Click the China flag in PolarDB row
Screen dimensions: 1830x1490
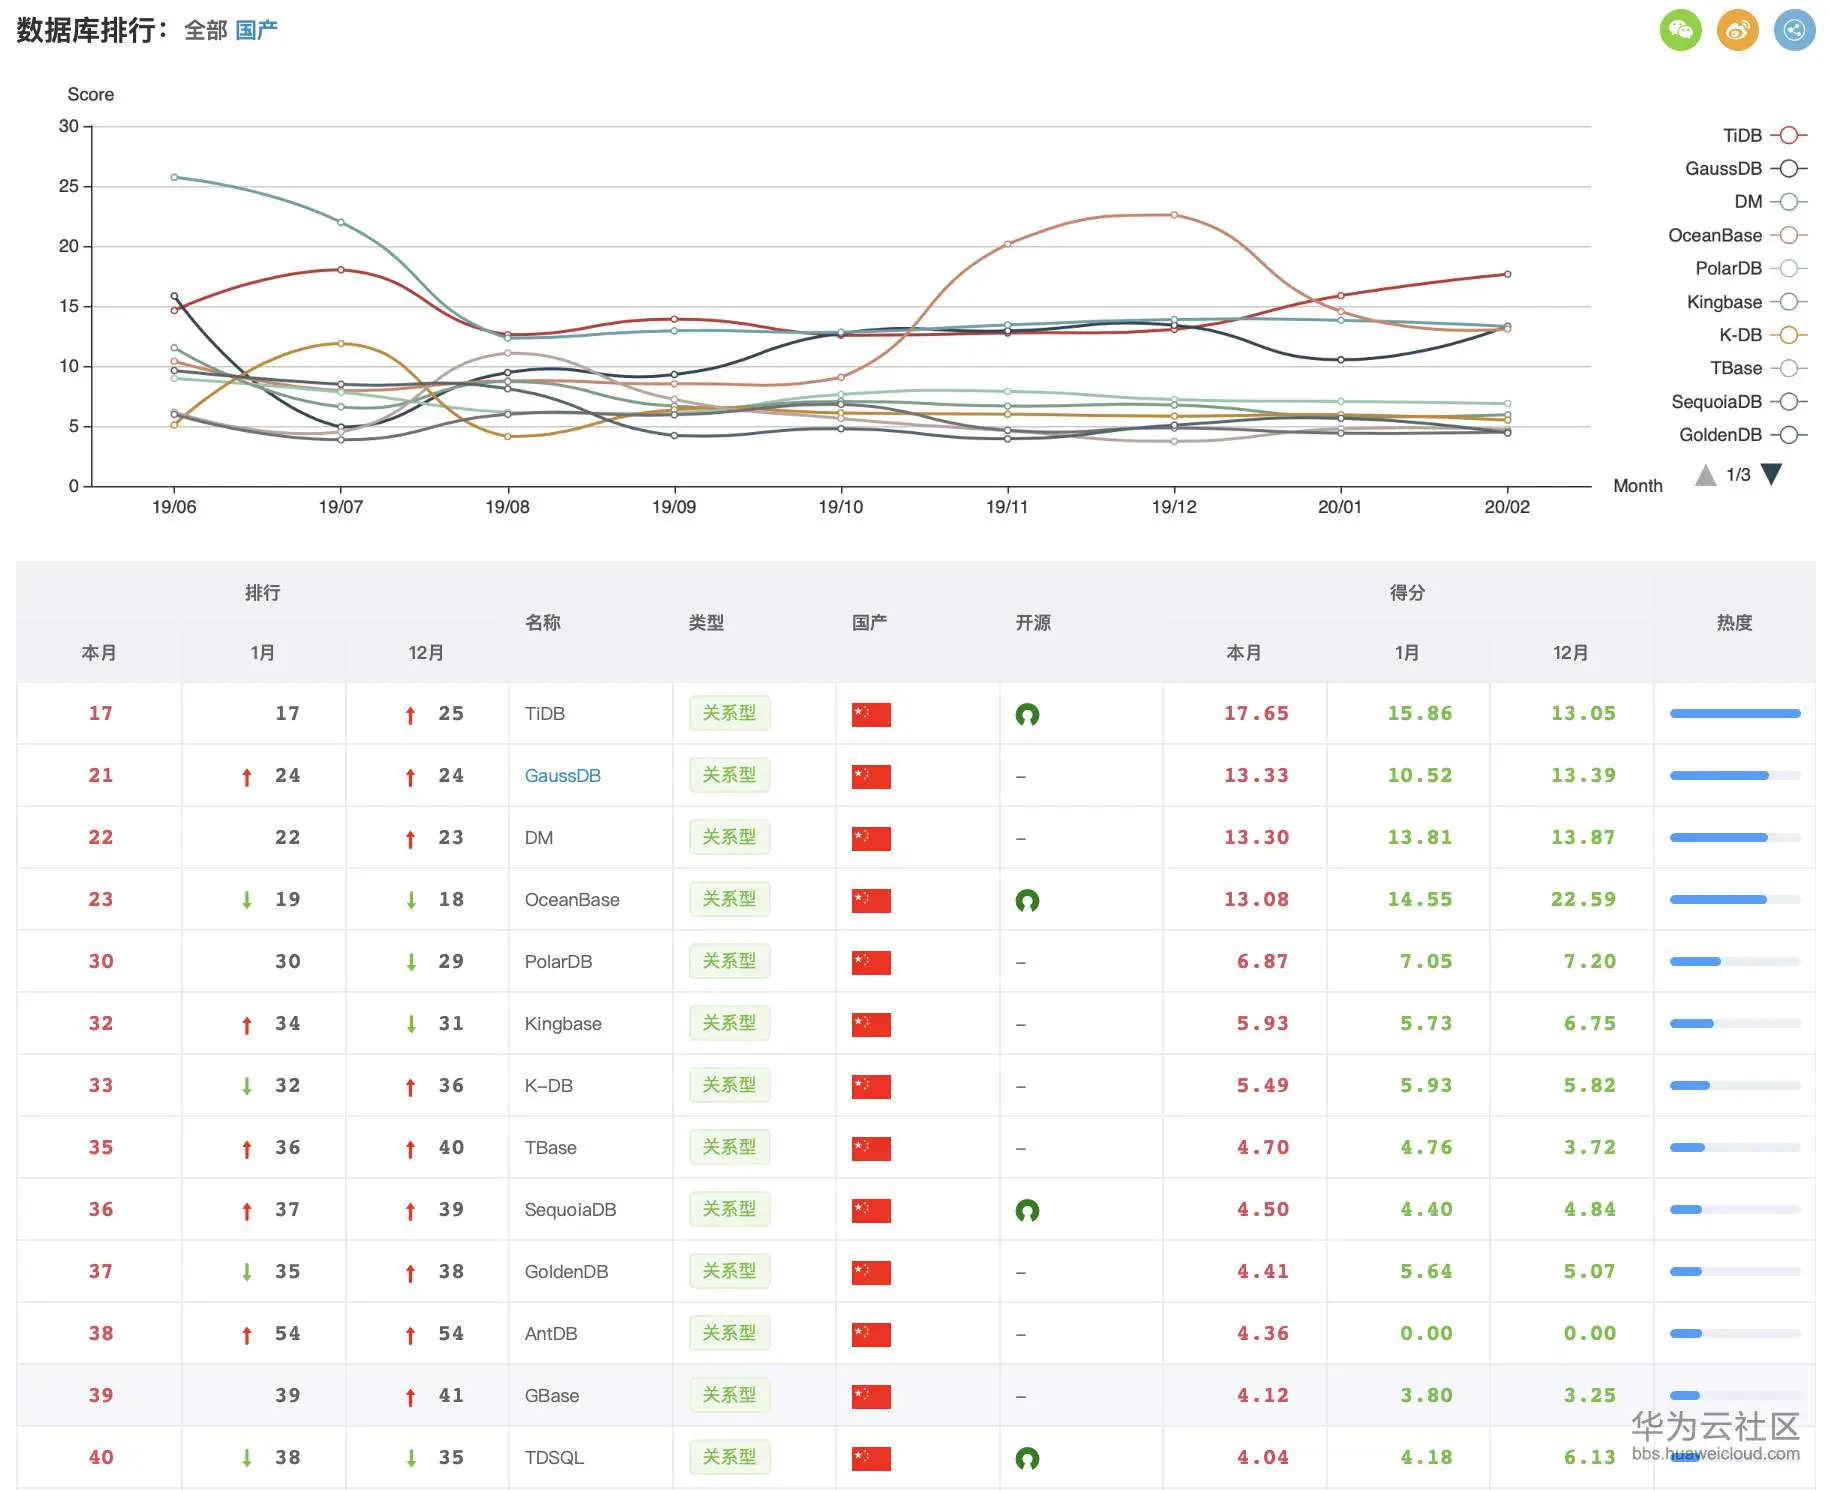(x=871, y=962)
